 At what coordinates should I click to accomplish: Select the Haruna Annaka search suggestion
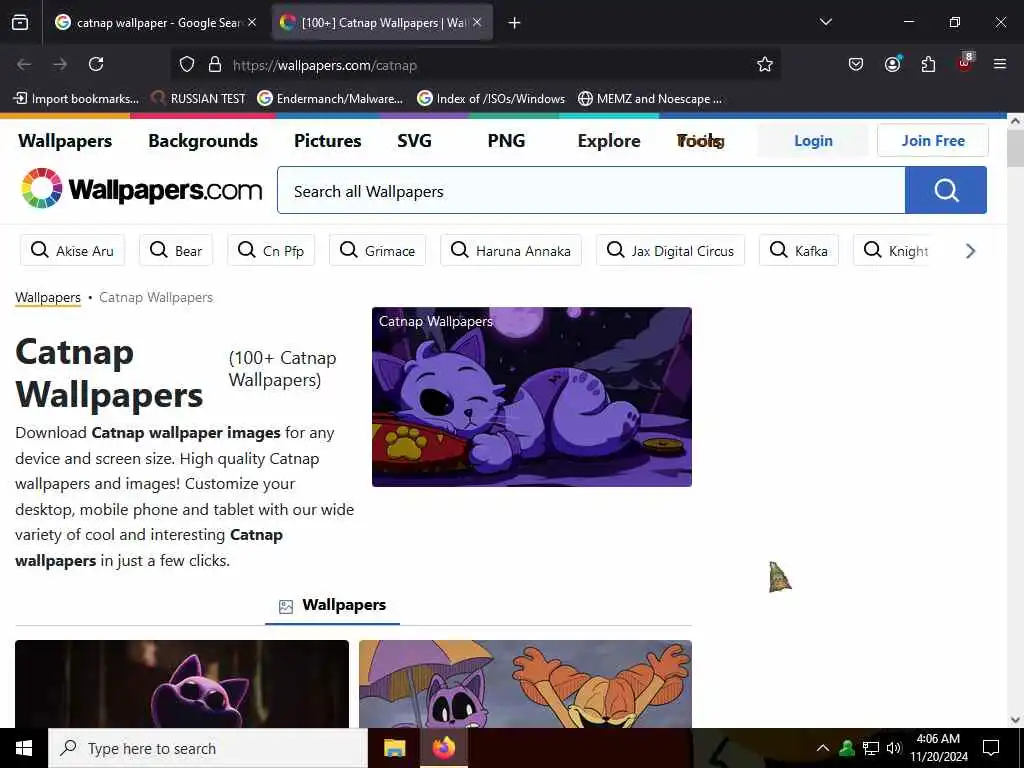(511, 251)
